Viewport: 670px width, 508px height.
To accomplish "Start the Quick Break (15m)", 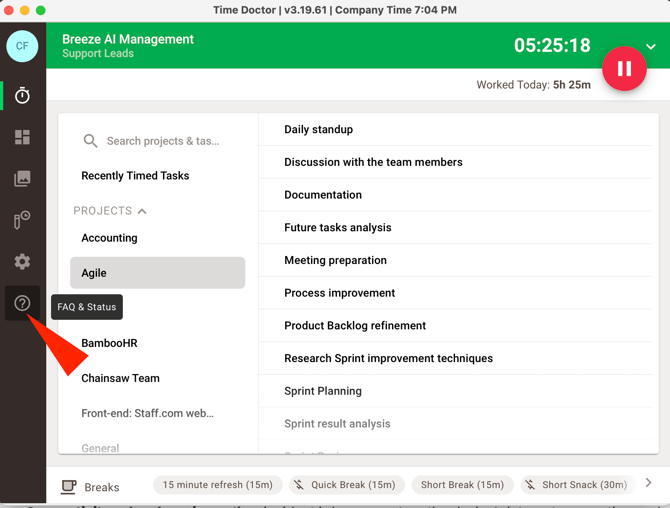I will (x=347, y=485).
